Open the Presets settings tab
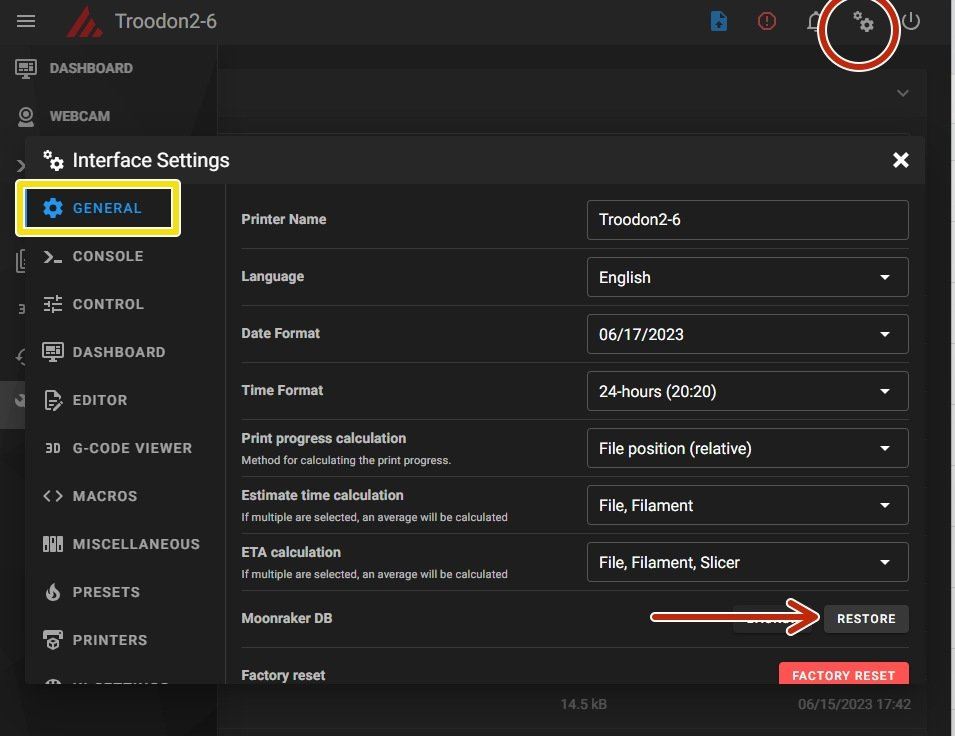Image resolution: width=955 pixels, height=736 pixels. point(125,592)
